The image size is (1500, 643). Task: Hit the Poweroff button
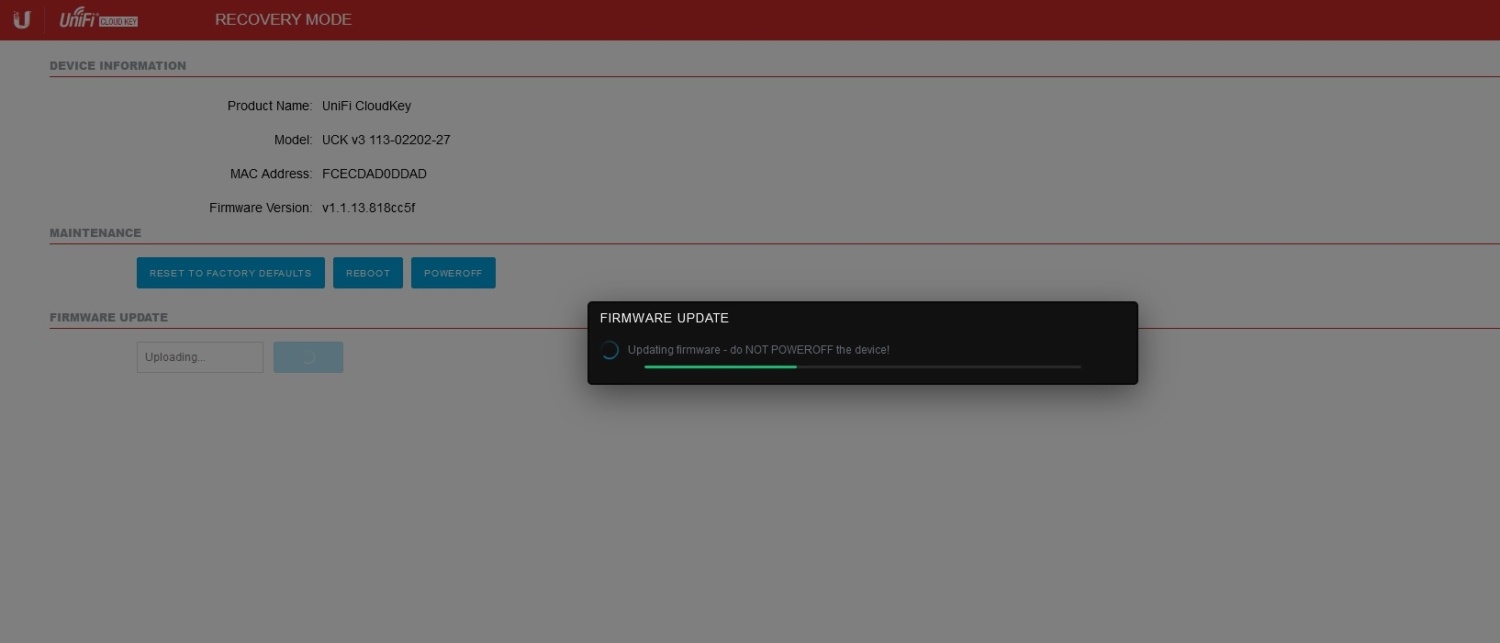click(x=453, y=273)
